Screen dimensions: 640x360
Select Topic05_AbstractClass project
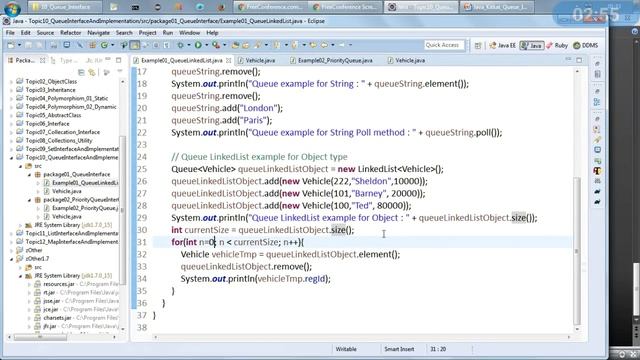[48, 116]
